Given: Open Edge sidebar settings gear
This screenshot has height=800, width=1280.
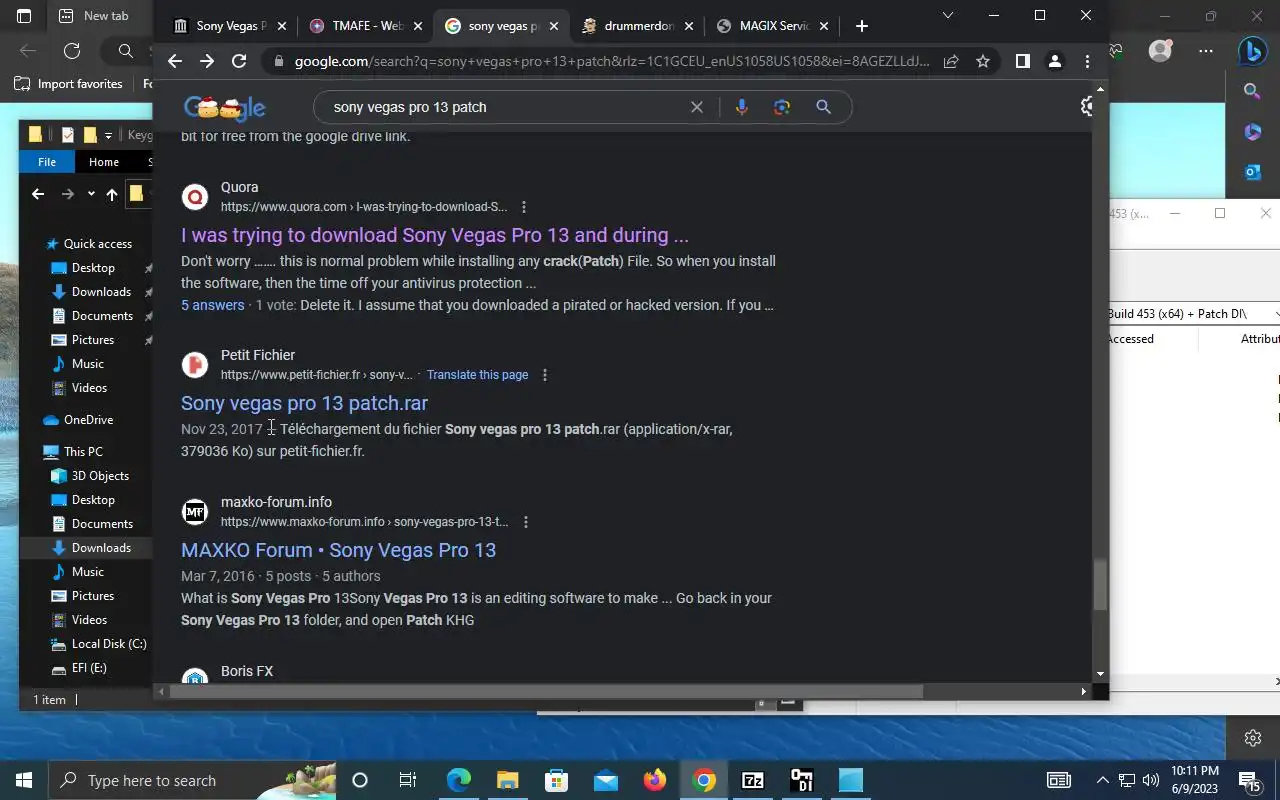Looking at the screenshot, I should 1253,738.
